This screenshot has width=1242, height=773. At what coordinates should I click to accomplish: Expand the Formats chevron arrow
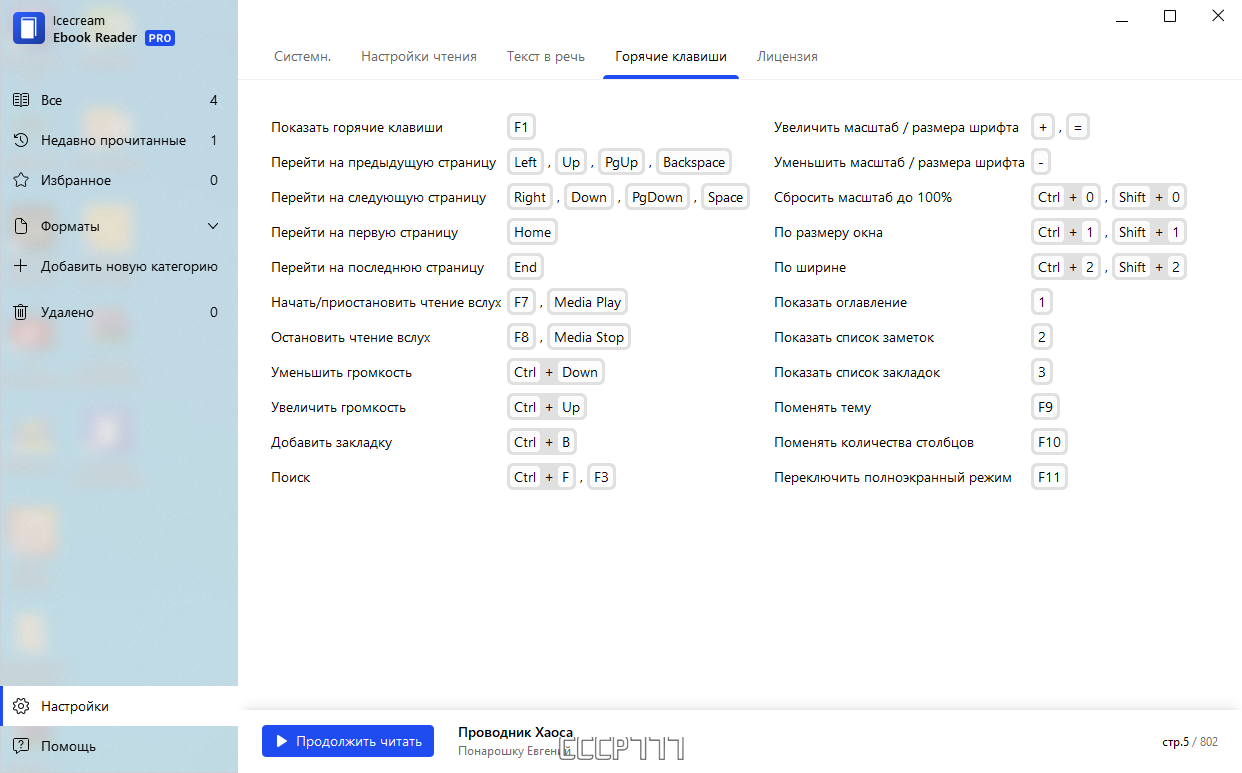[x=213, y=226]
